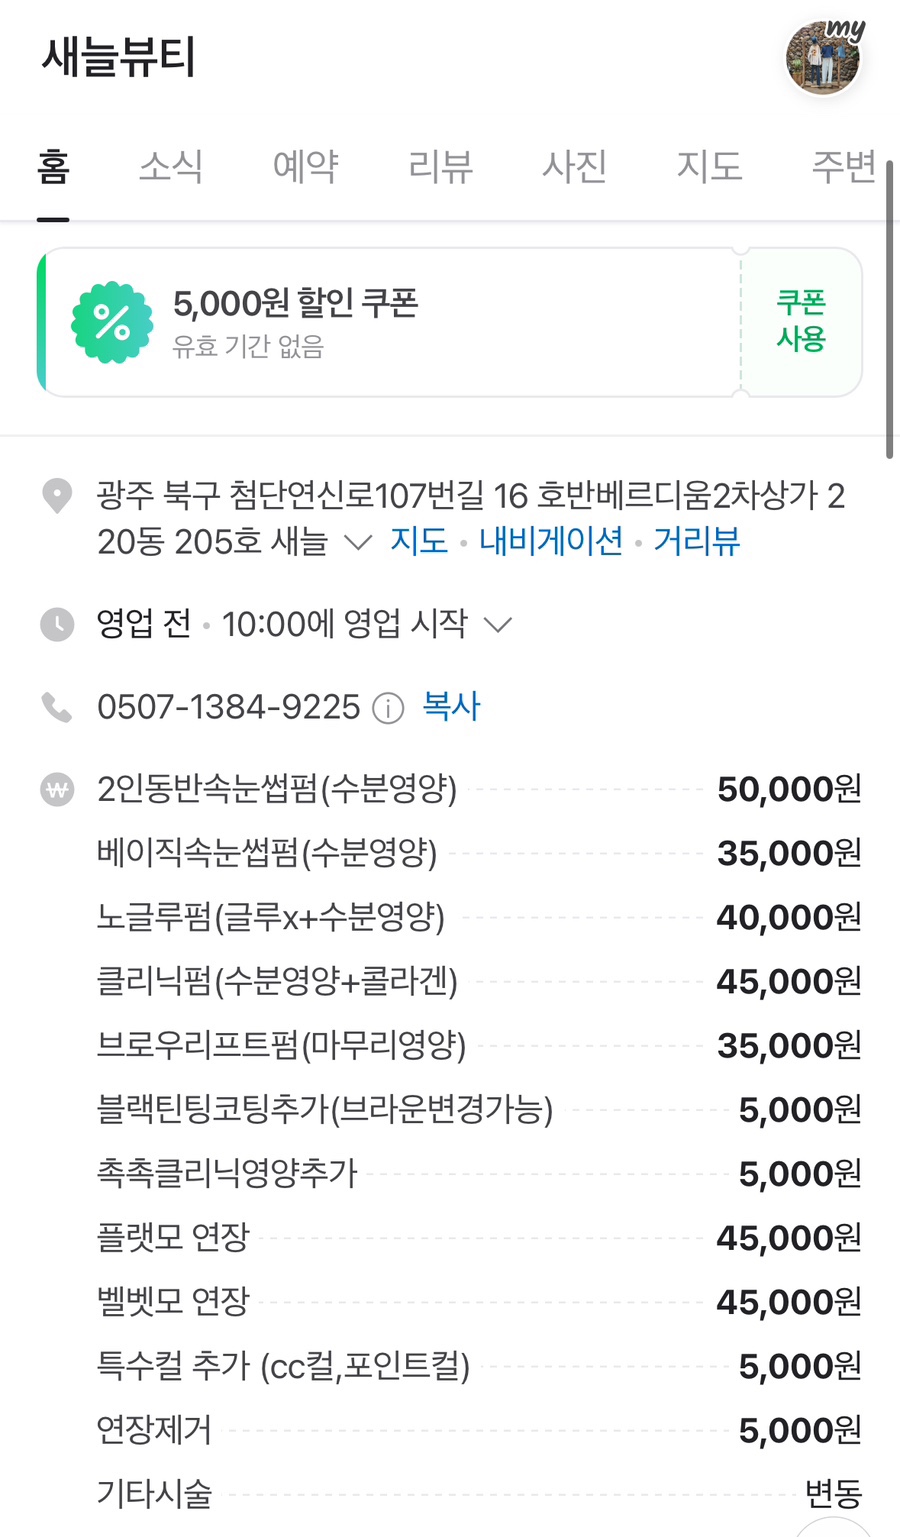
Task: Click the green discount percent coupon icon
Action: [x=112, y=323]
